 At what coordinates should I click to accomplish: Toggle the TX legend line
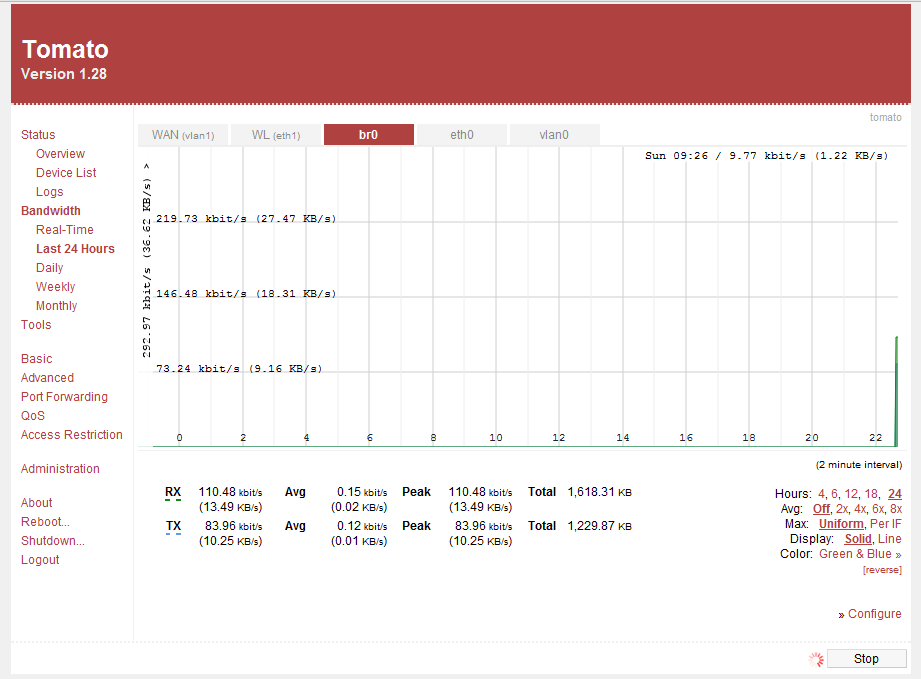pos(173,526)
